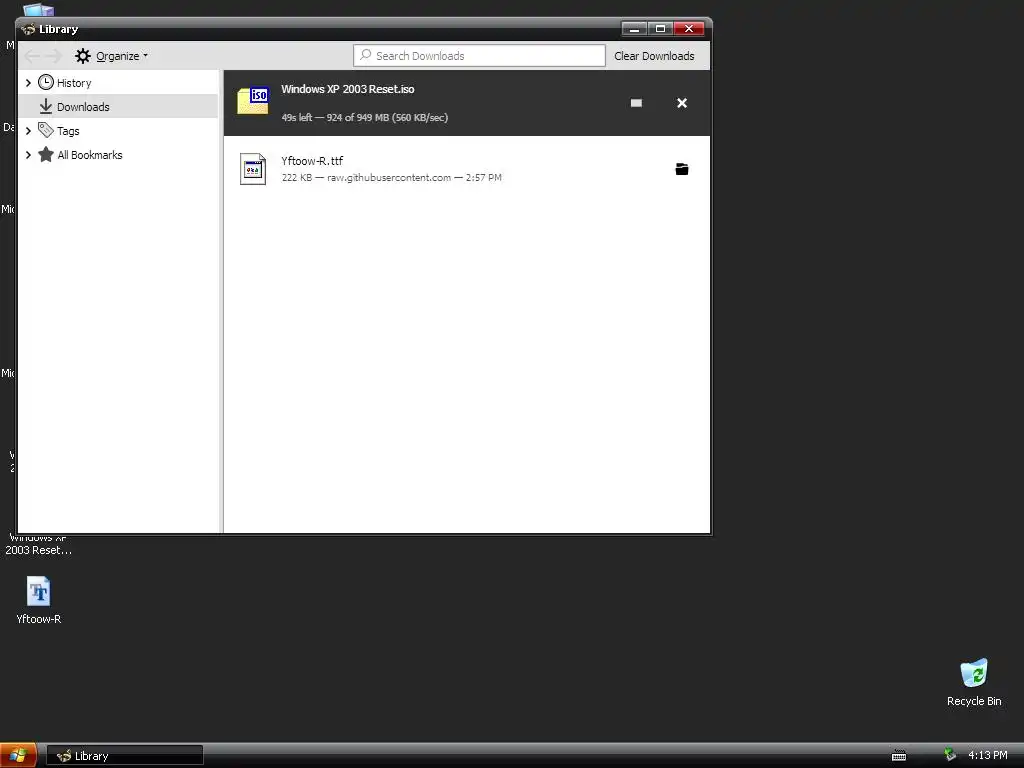The width and height of the screenshot is (1024, 768).
Task: Minimize the Library window
Action: click(x=633, y=28)
